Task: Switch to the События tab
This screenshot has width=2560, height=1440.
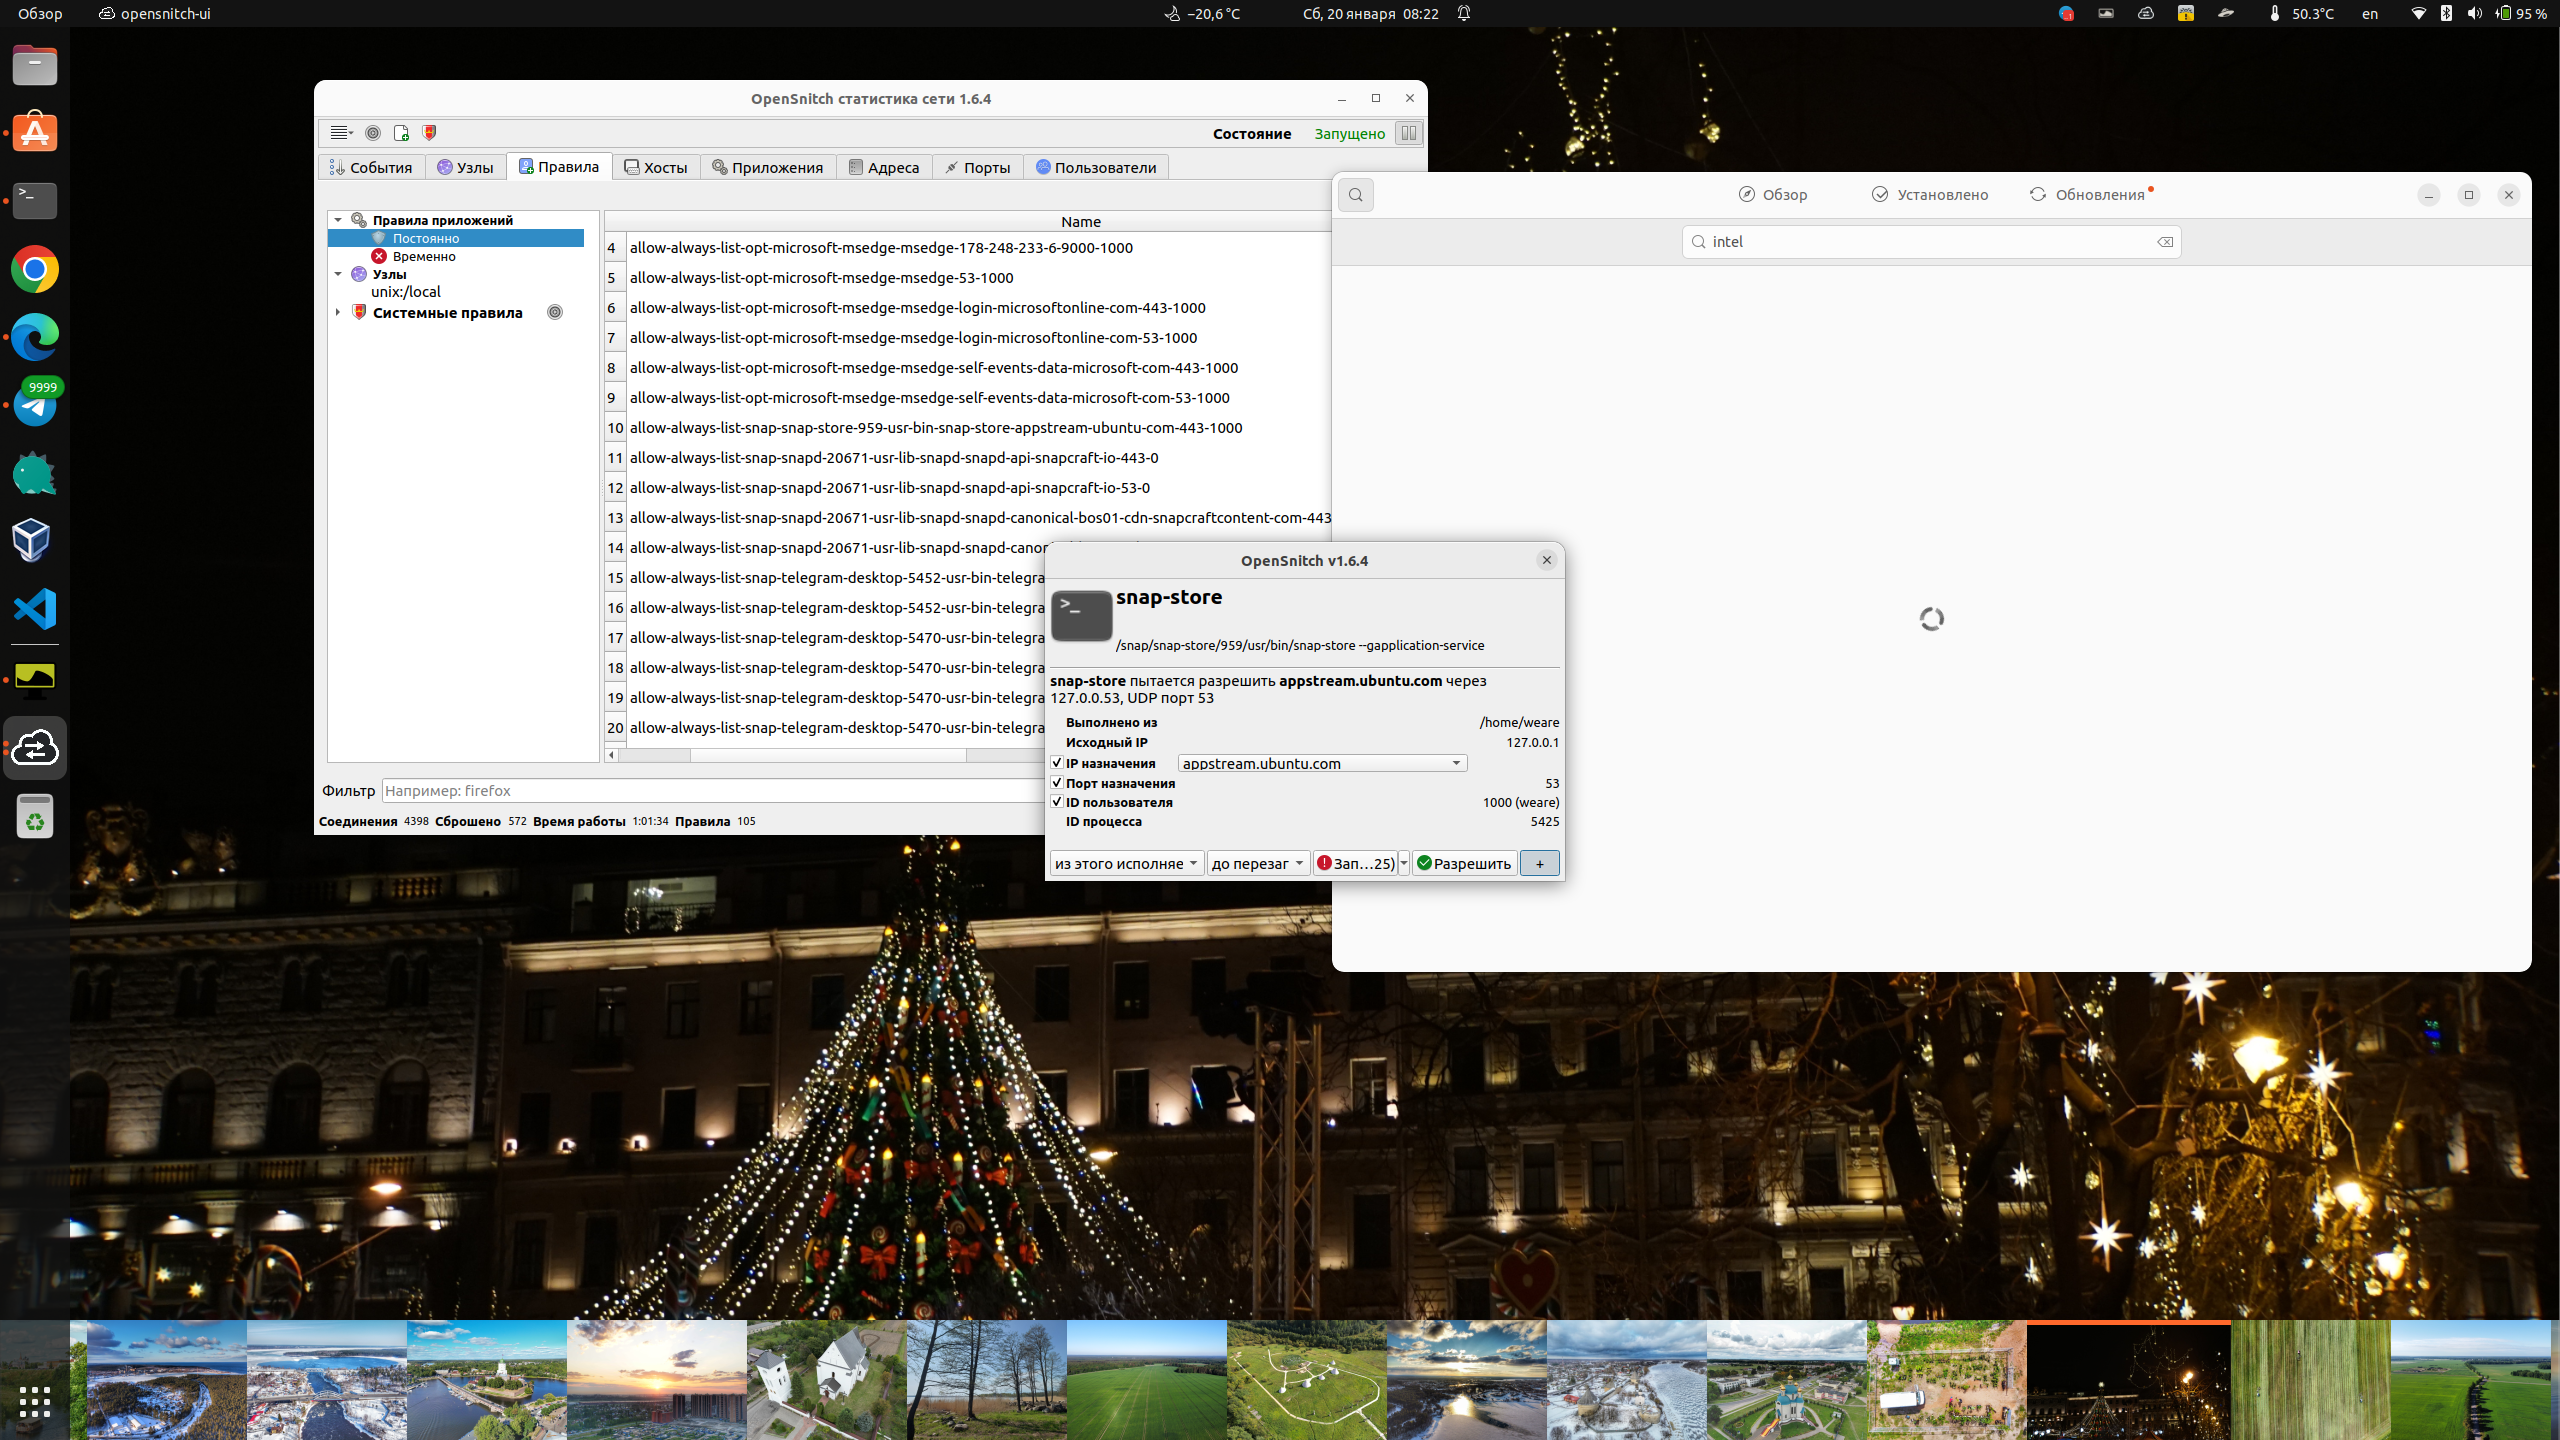Action: coord(371,167)
